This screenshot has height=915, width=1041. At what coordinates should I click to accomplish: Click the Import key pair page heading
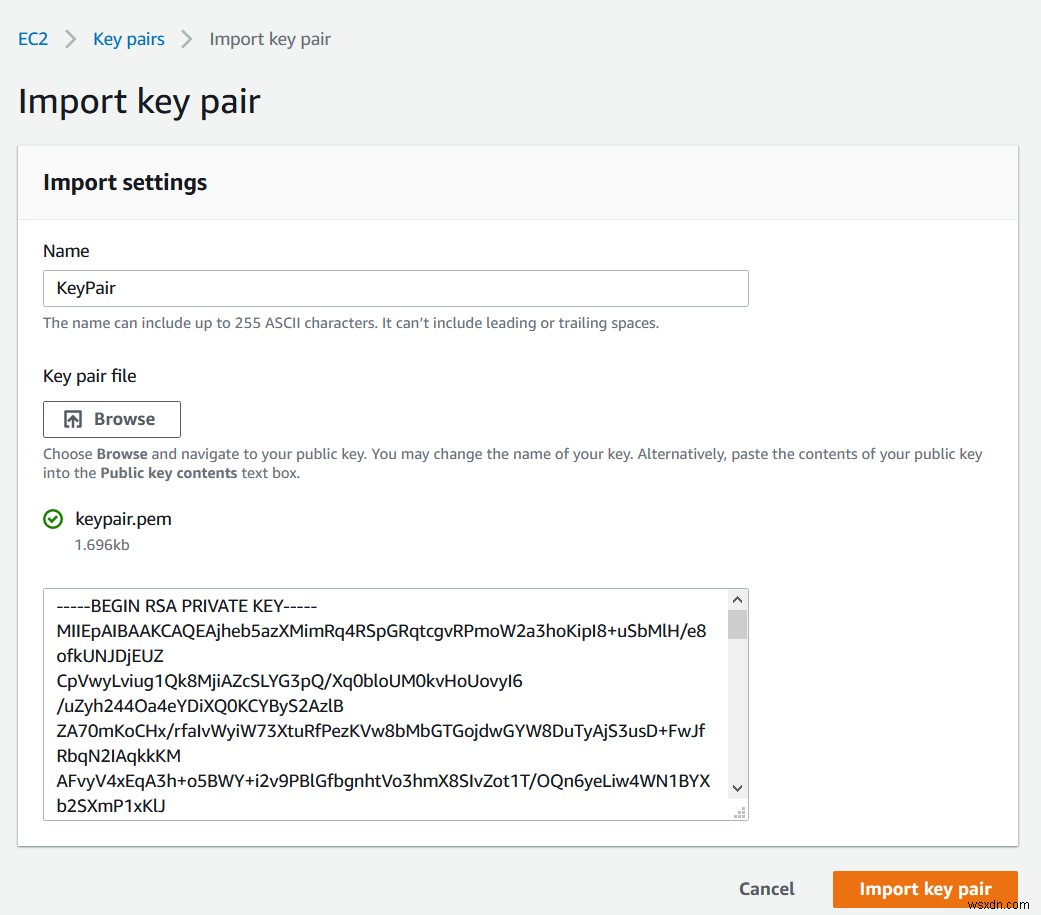[x=139, y=100]
